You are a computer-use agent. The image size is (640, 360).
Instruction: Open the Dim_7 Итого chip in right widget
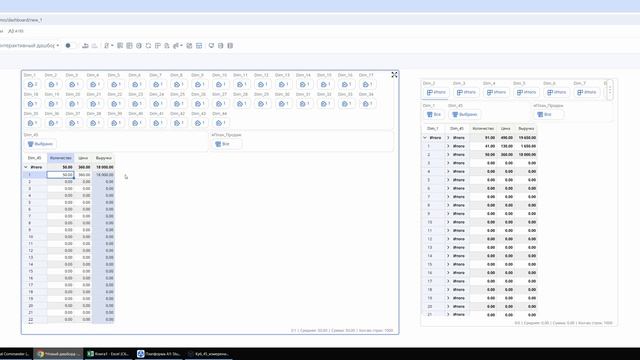coord(587,92)
